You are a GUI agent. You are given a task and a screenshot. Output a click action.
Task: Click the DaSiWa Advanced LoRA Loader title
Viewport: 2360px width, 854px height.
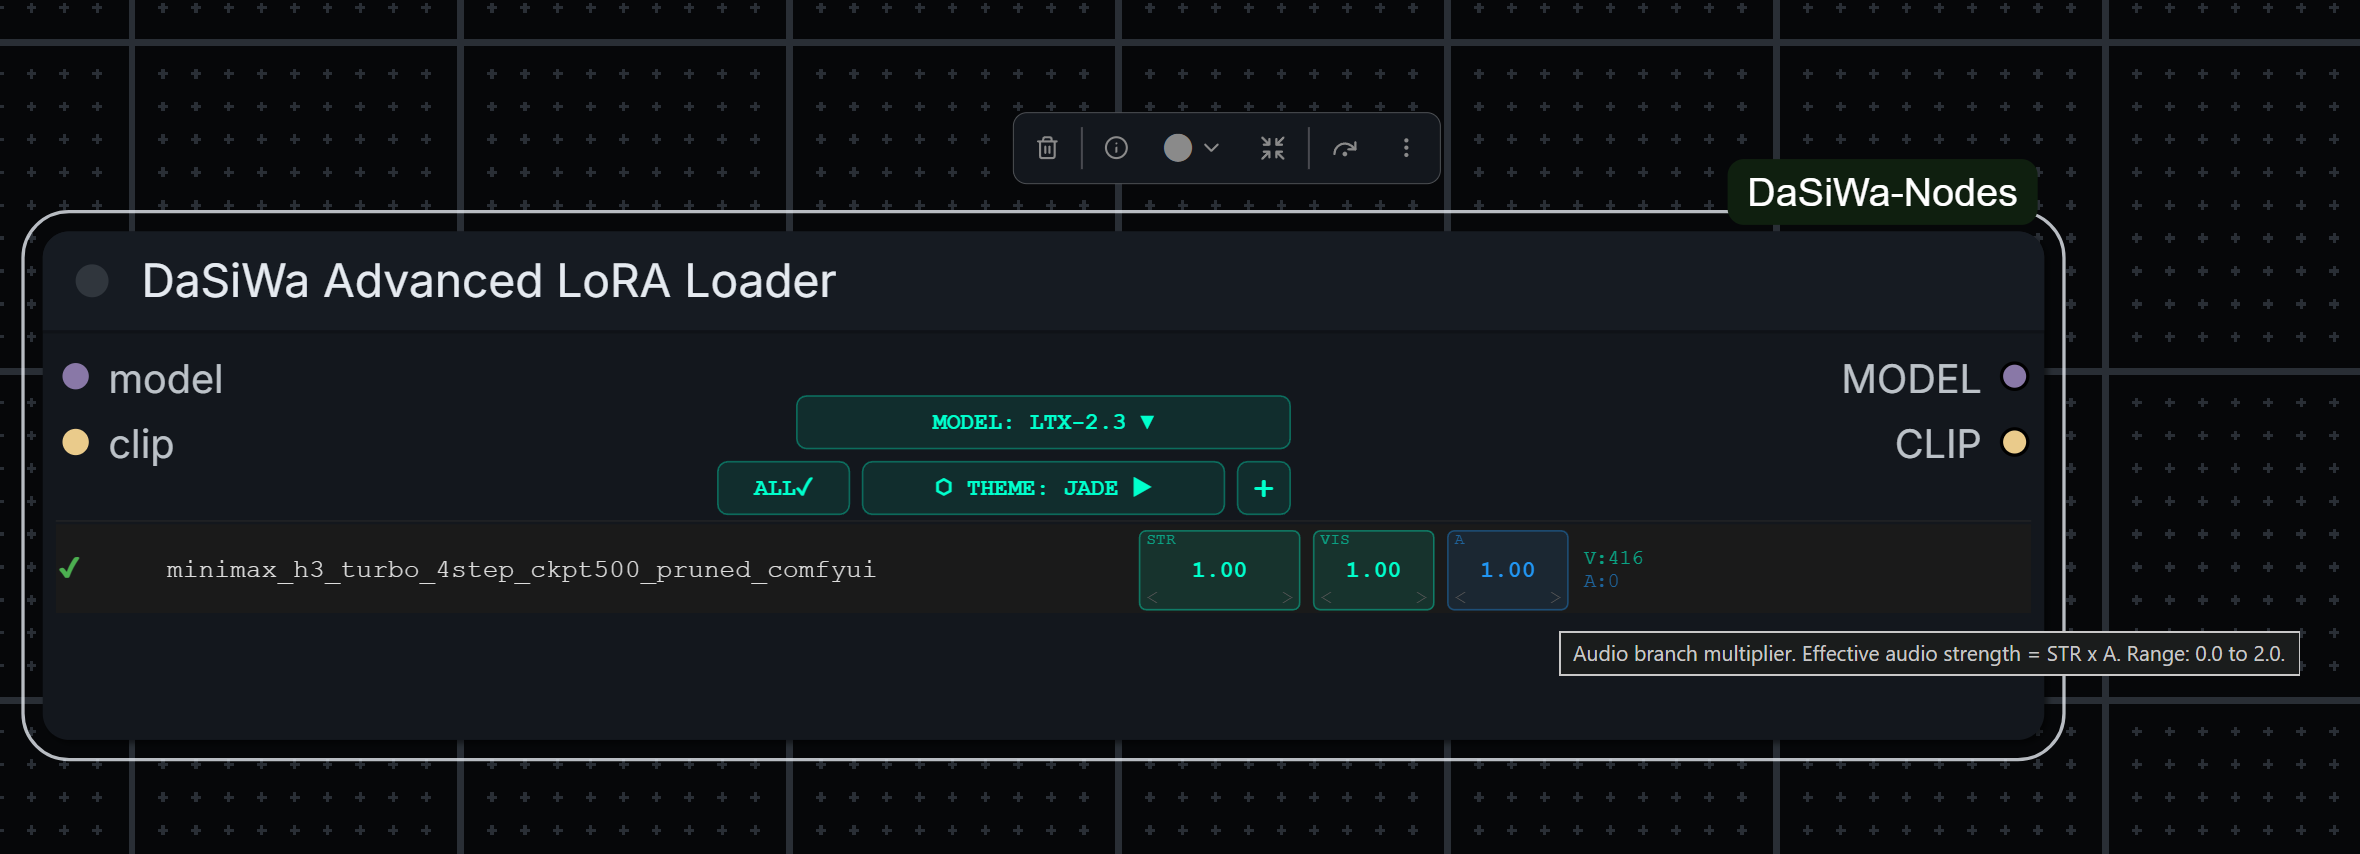[x=488, y=281]
